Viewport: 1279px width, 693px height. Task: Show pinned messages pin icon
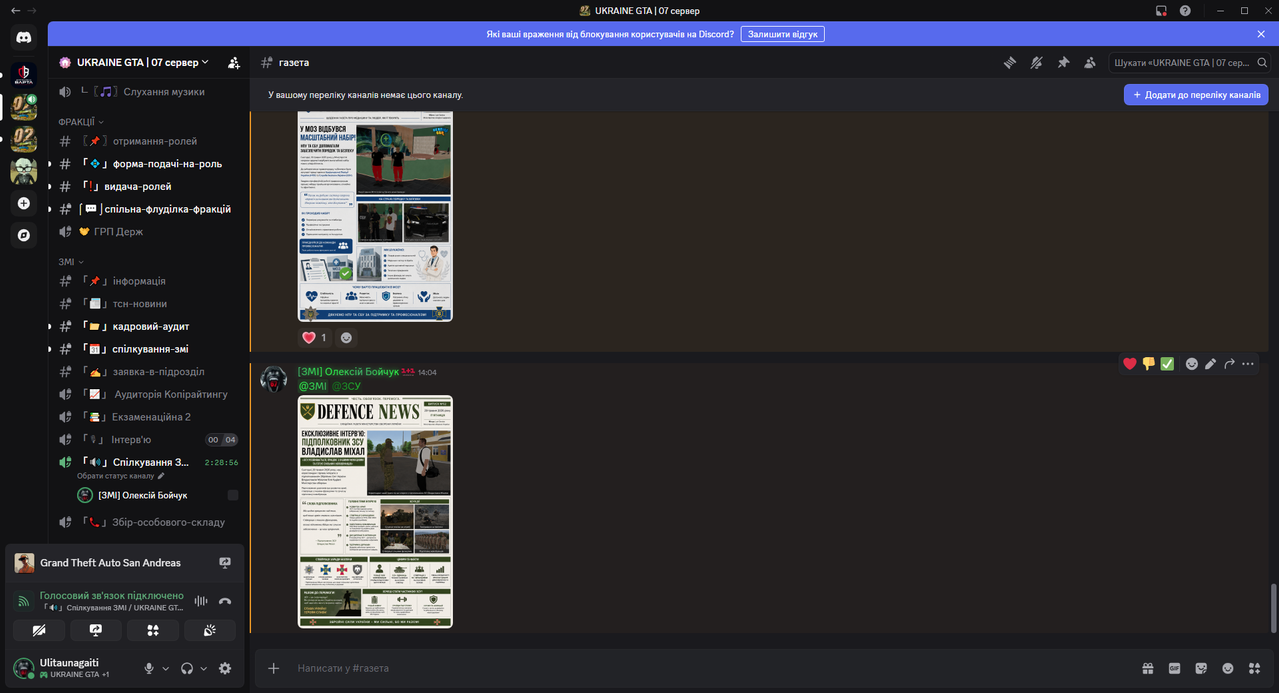(x=1063, y=62)
